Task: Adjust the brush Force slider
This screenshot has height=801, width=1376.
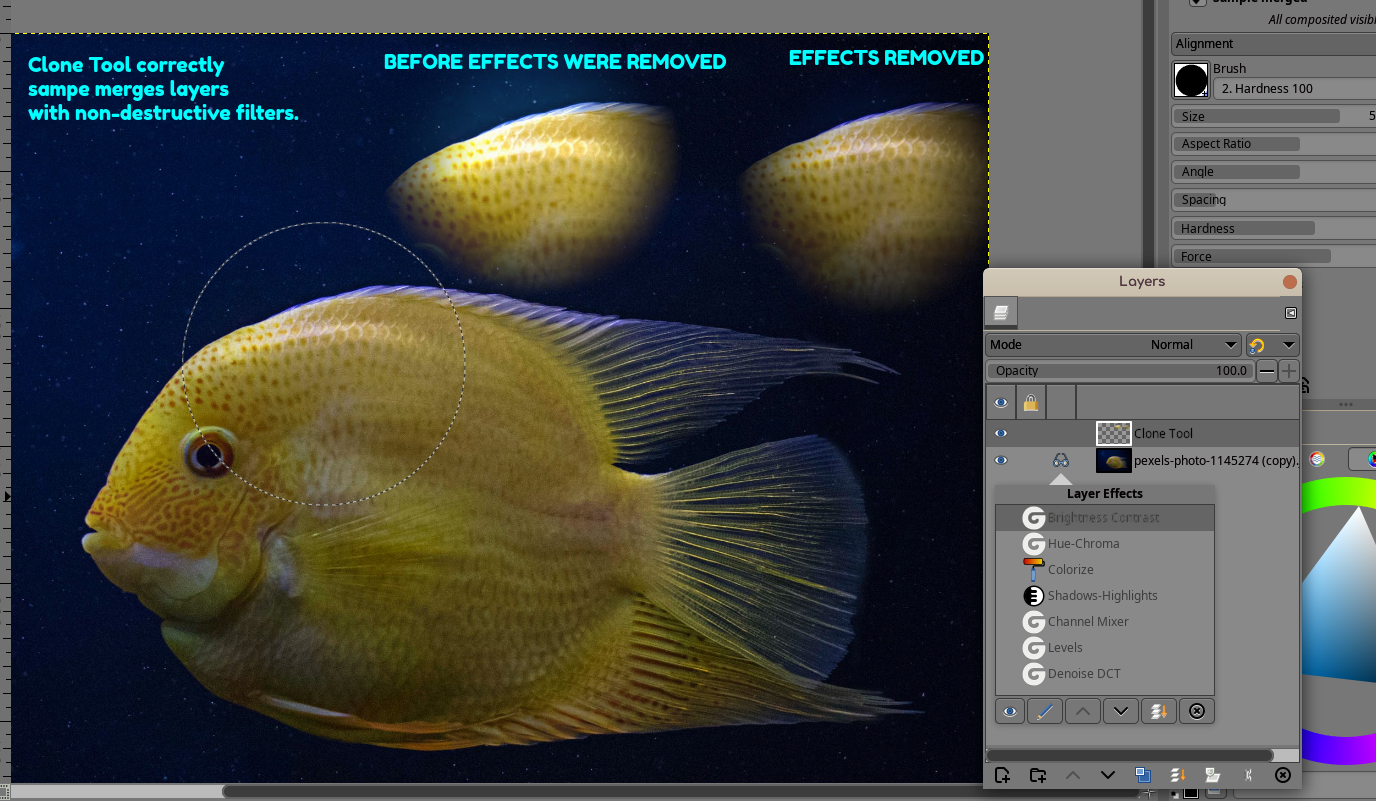Action: point(1273,256)
